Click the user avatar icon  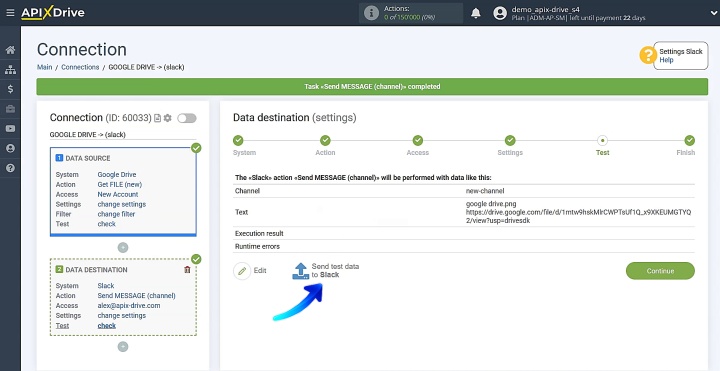coord(500,13)
